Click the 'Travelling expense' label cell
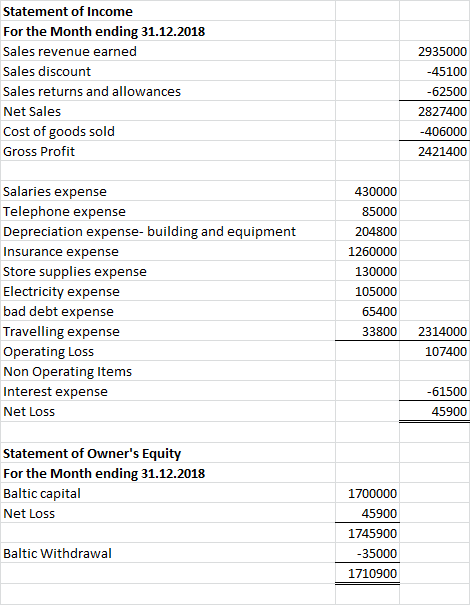This screenshot has width=470, height=605. tap(168, 331)
